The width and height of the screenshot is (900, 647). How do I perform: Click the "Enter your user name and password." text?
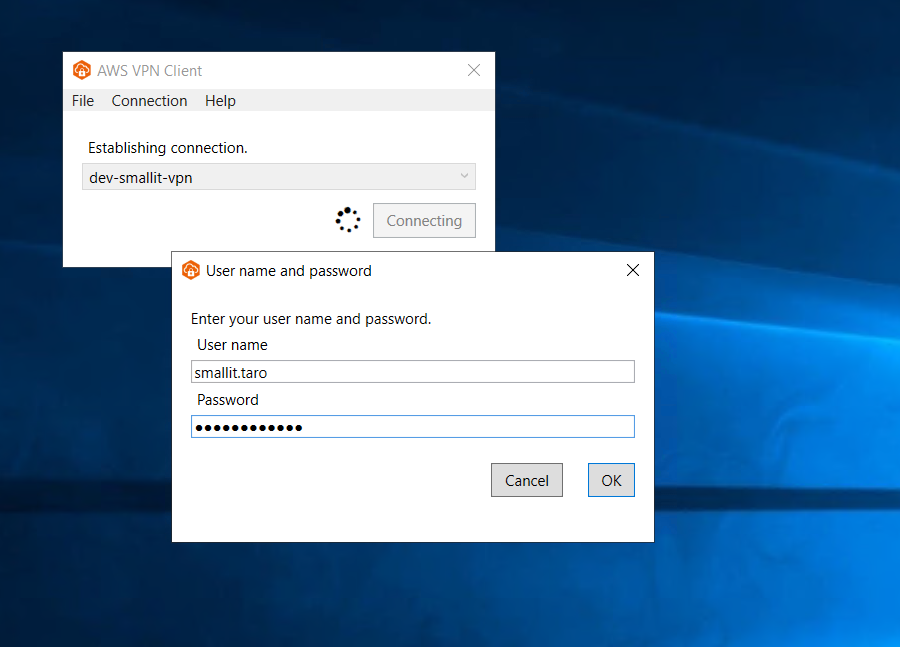pos(311,320)
